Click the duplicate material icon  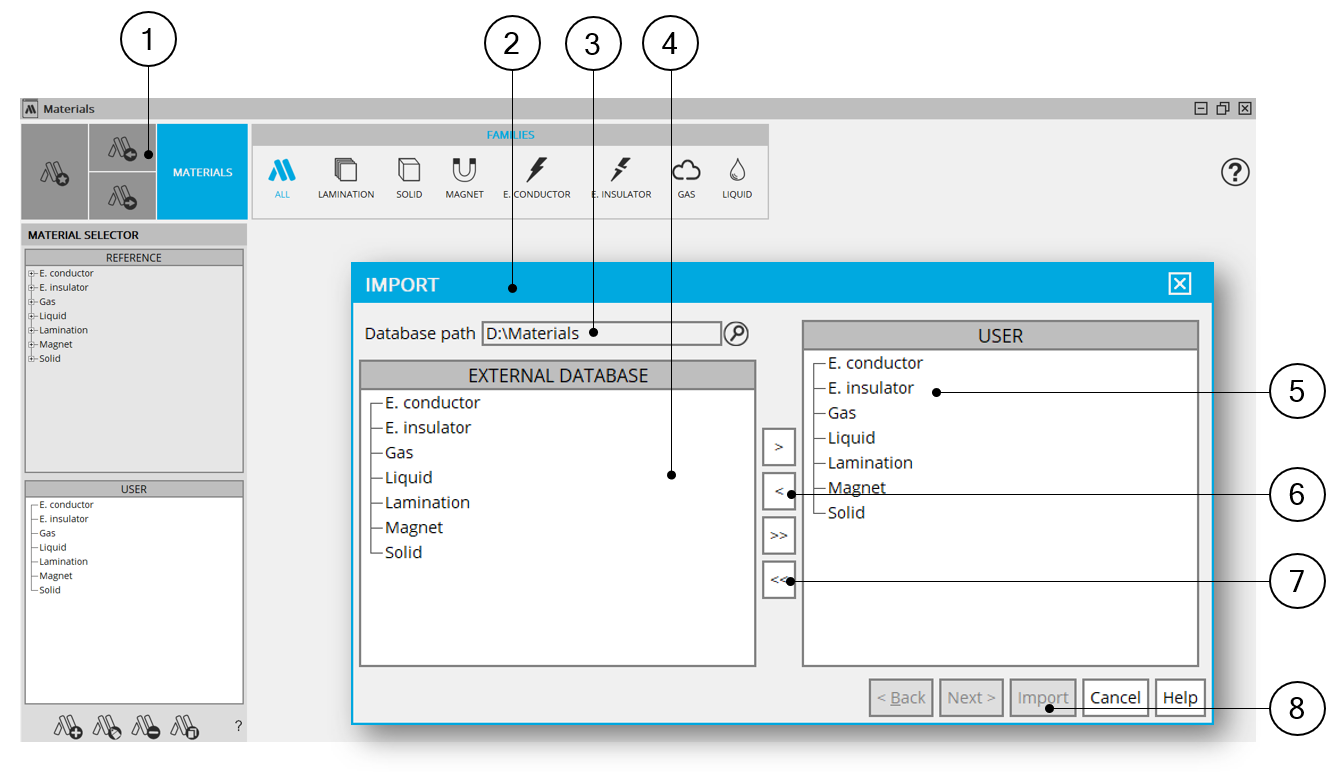186,727
